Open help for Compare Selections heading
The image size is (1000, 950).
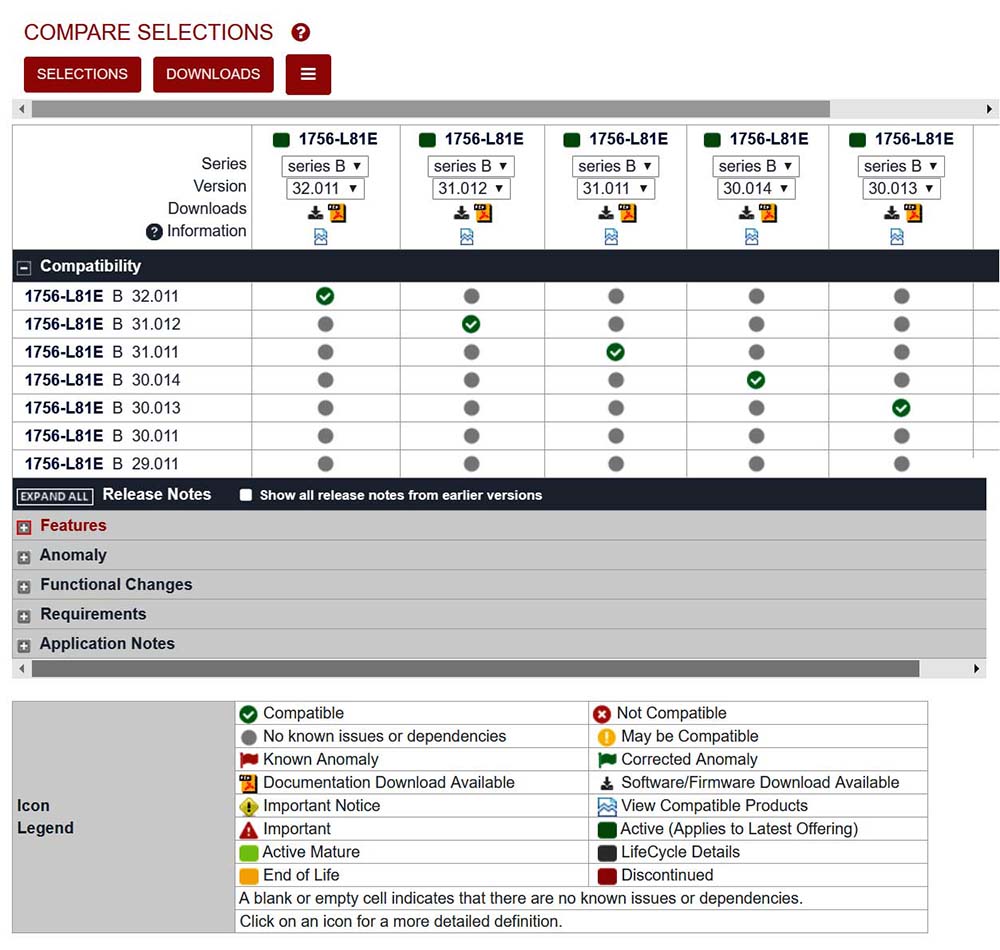(x=300, y=33)
